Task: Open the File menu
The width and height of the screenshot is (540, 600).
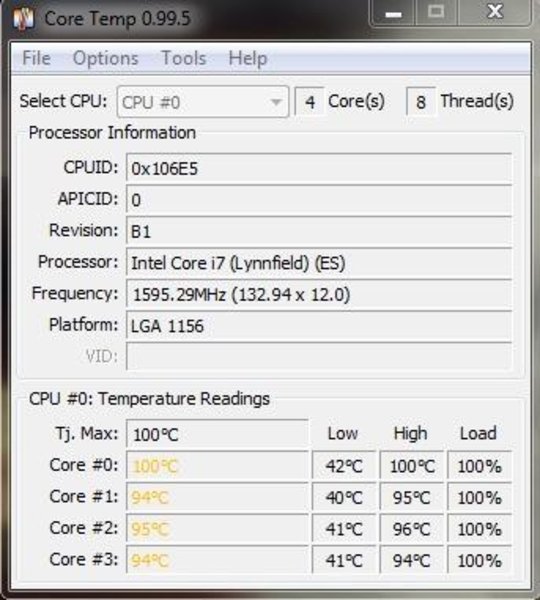Action: click(36, 59)
